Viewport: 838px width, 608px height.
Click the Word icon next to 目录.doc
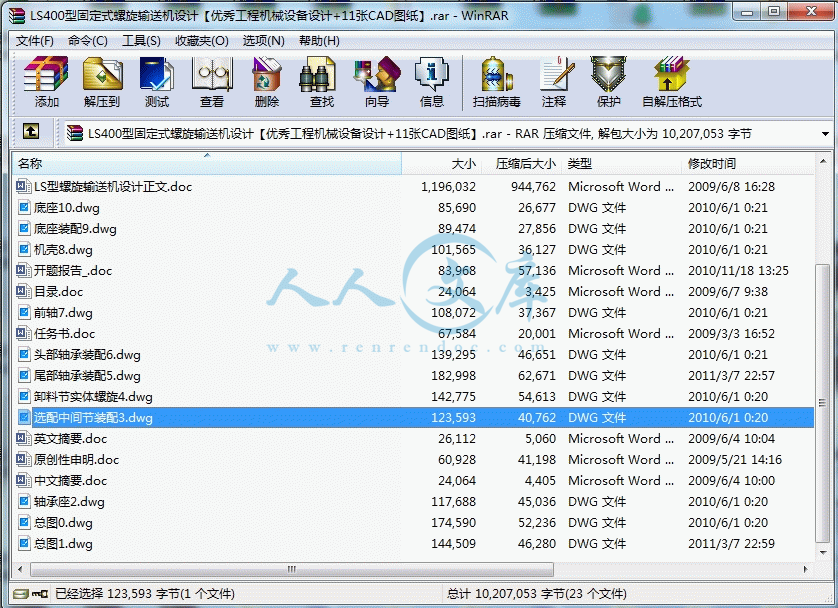[23, 291]
